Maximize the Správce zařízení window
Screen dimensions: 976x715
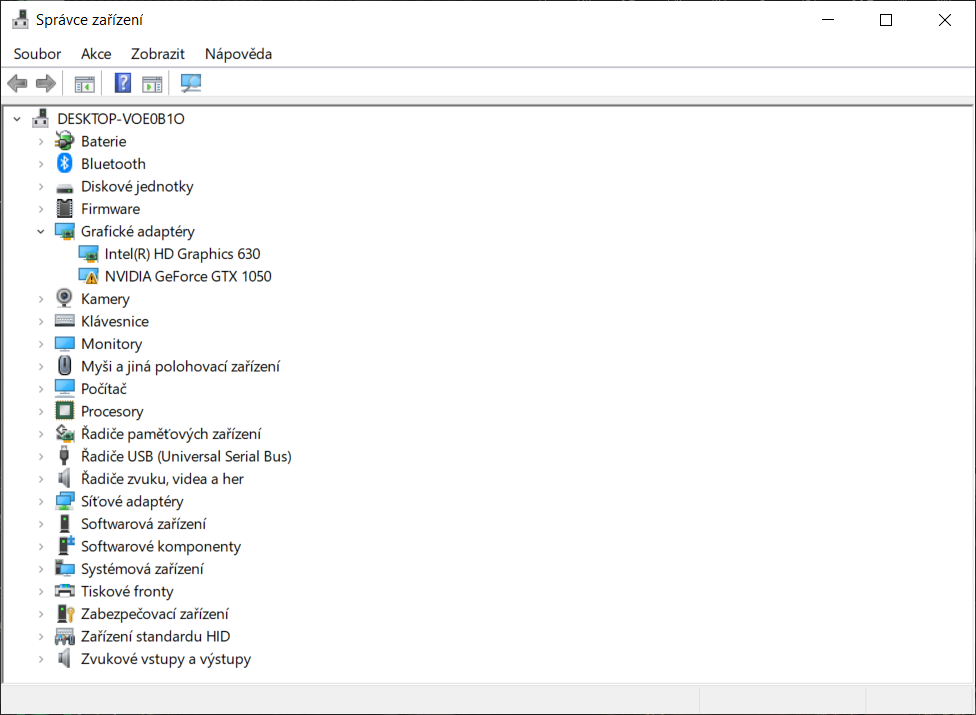886,20
